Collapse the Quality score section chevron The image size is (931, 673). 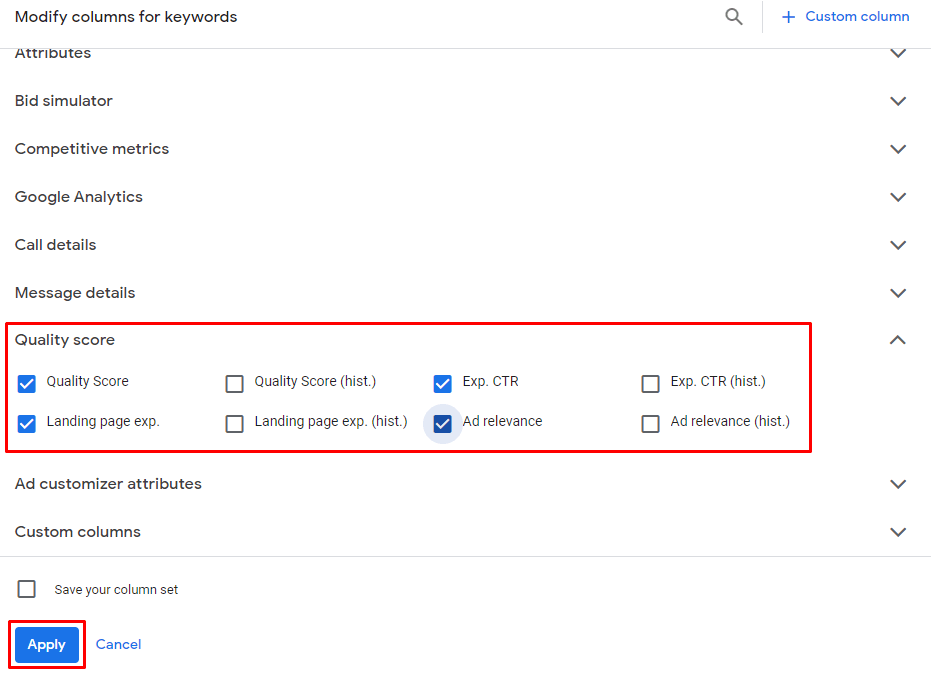[898, 340]
